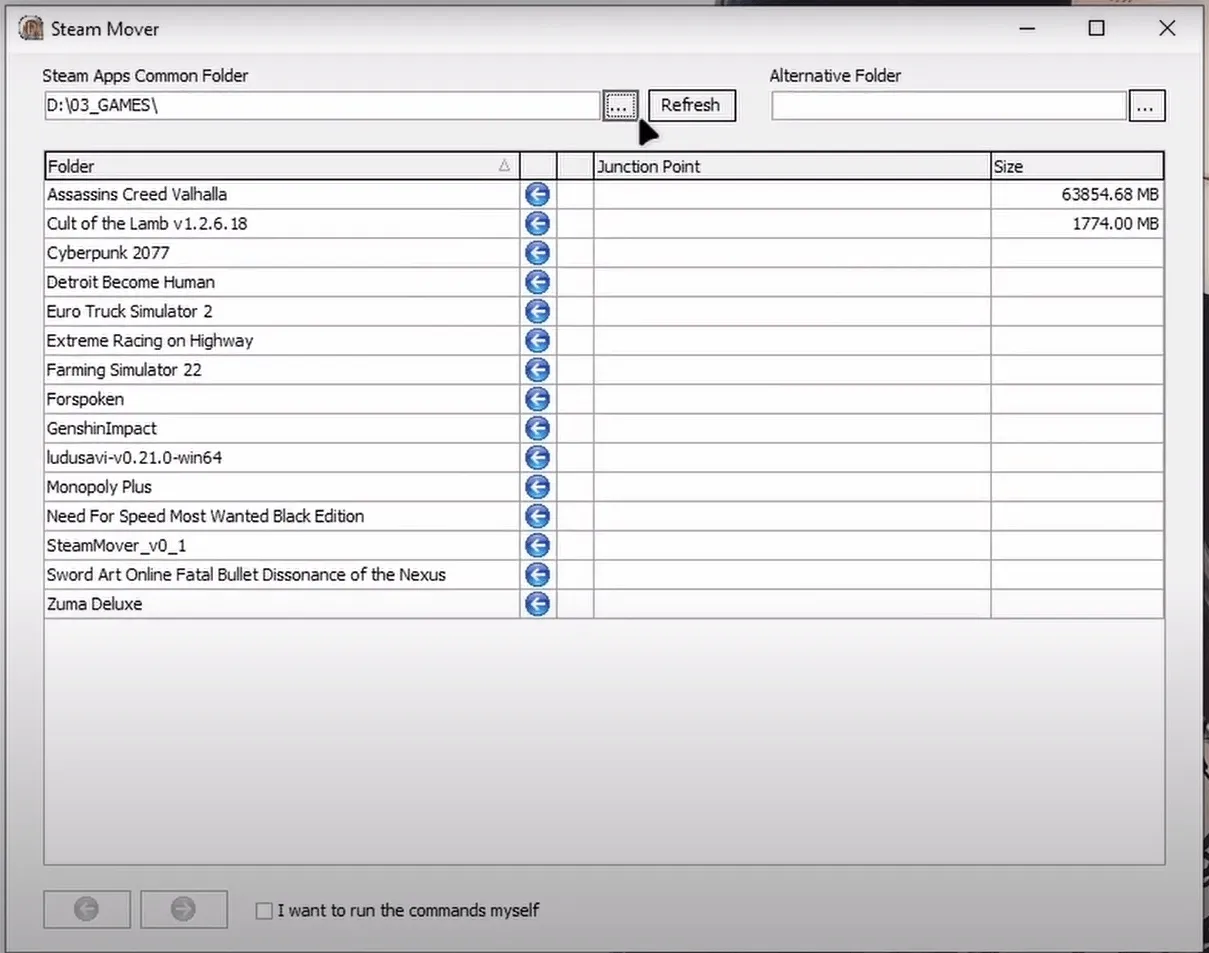
Task: Click the blue arrow icon for Cyberpunk 2077
Action: tap(537, 253)
